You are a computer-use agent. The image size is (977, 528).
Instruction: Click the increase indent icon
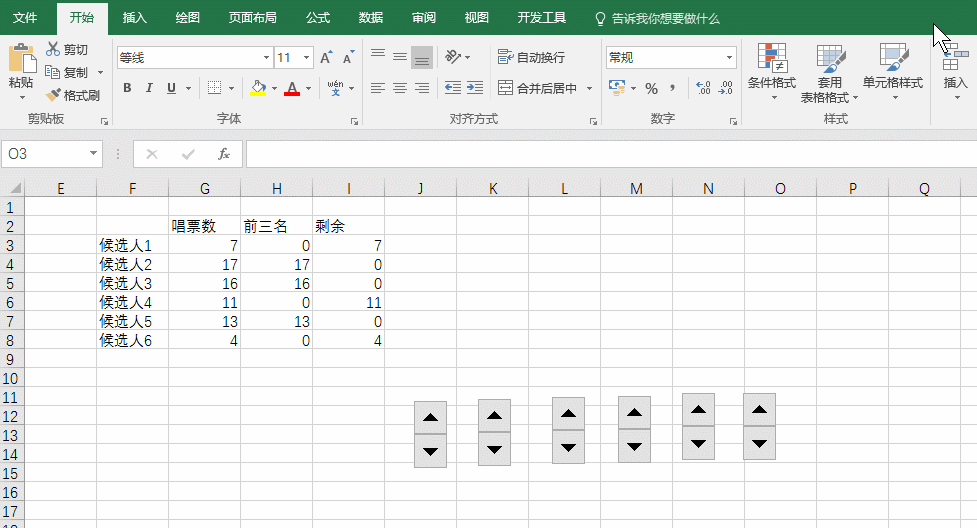point(474,88)
